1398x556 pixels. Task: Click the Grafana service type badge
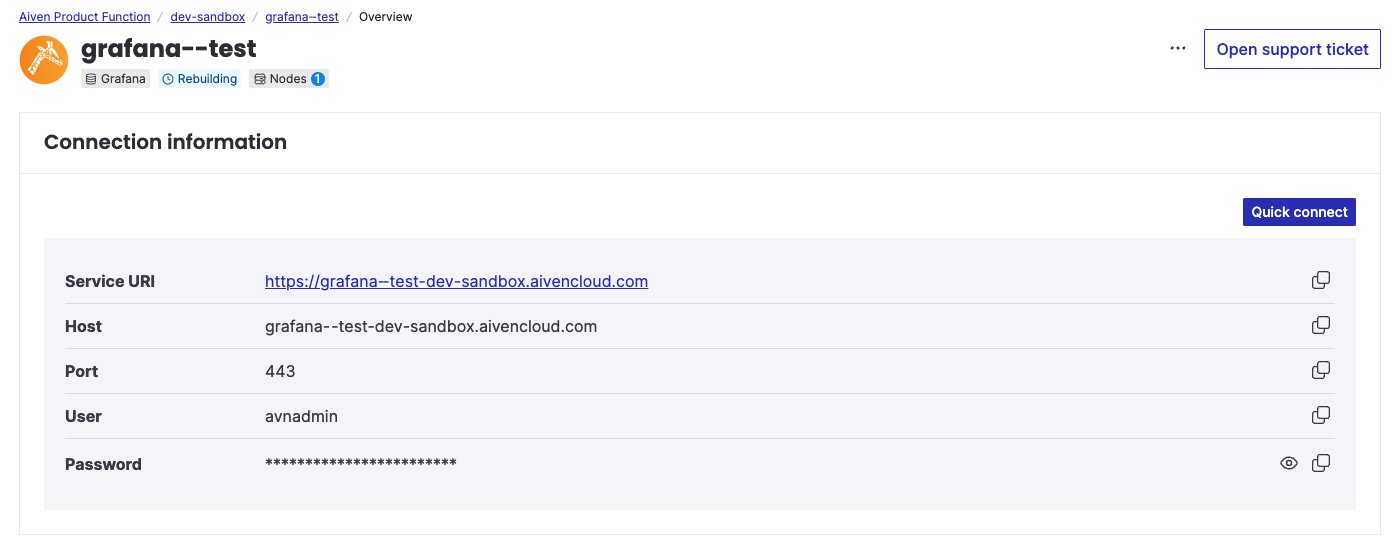tap(116, 79)
